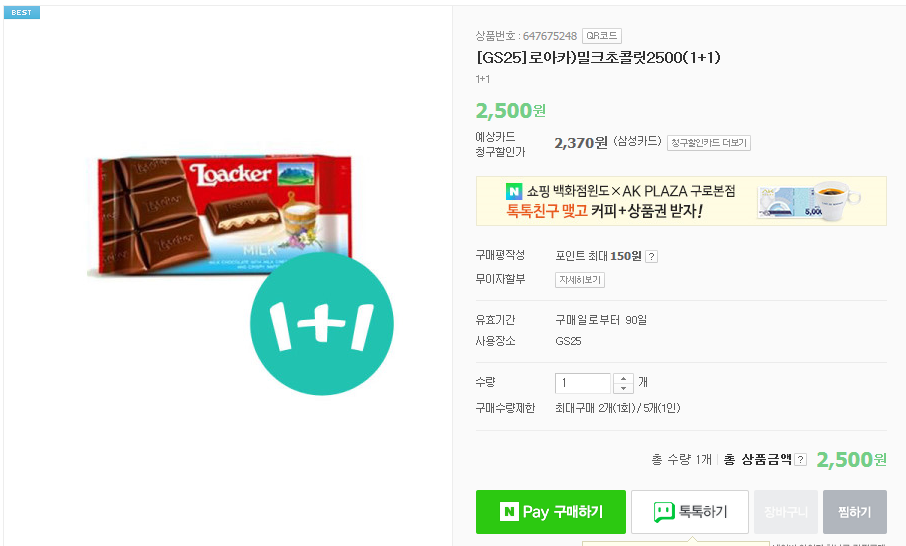Open 자세히보기 for 무이자할부
906x546 pixels.
point(580,280)
